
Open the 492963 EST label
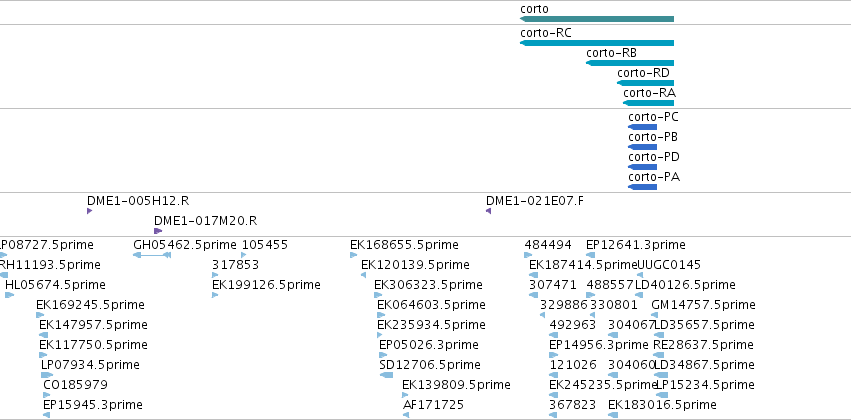coord(573,325)
